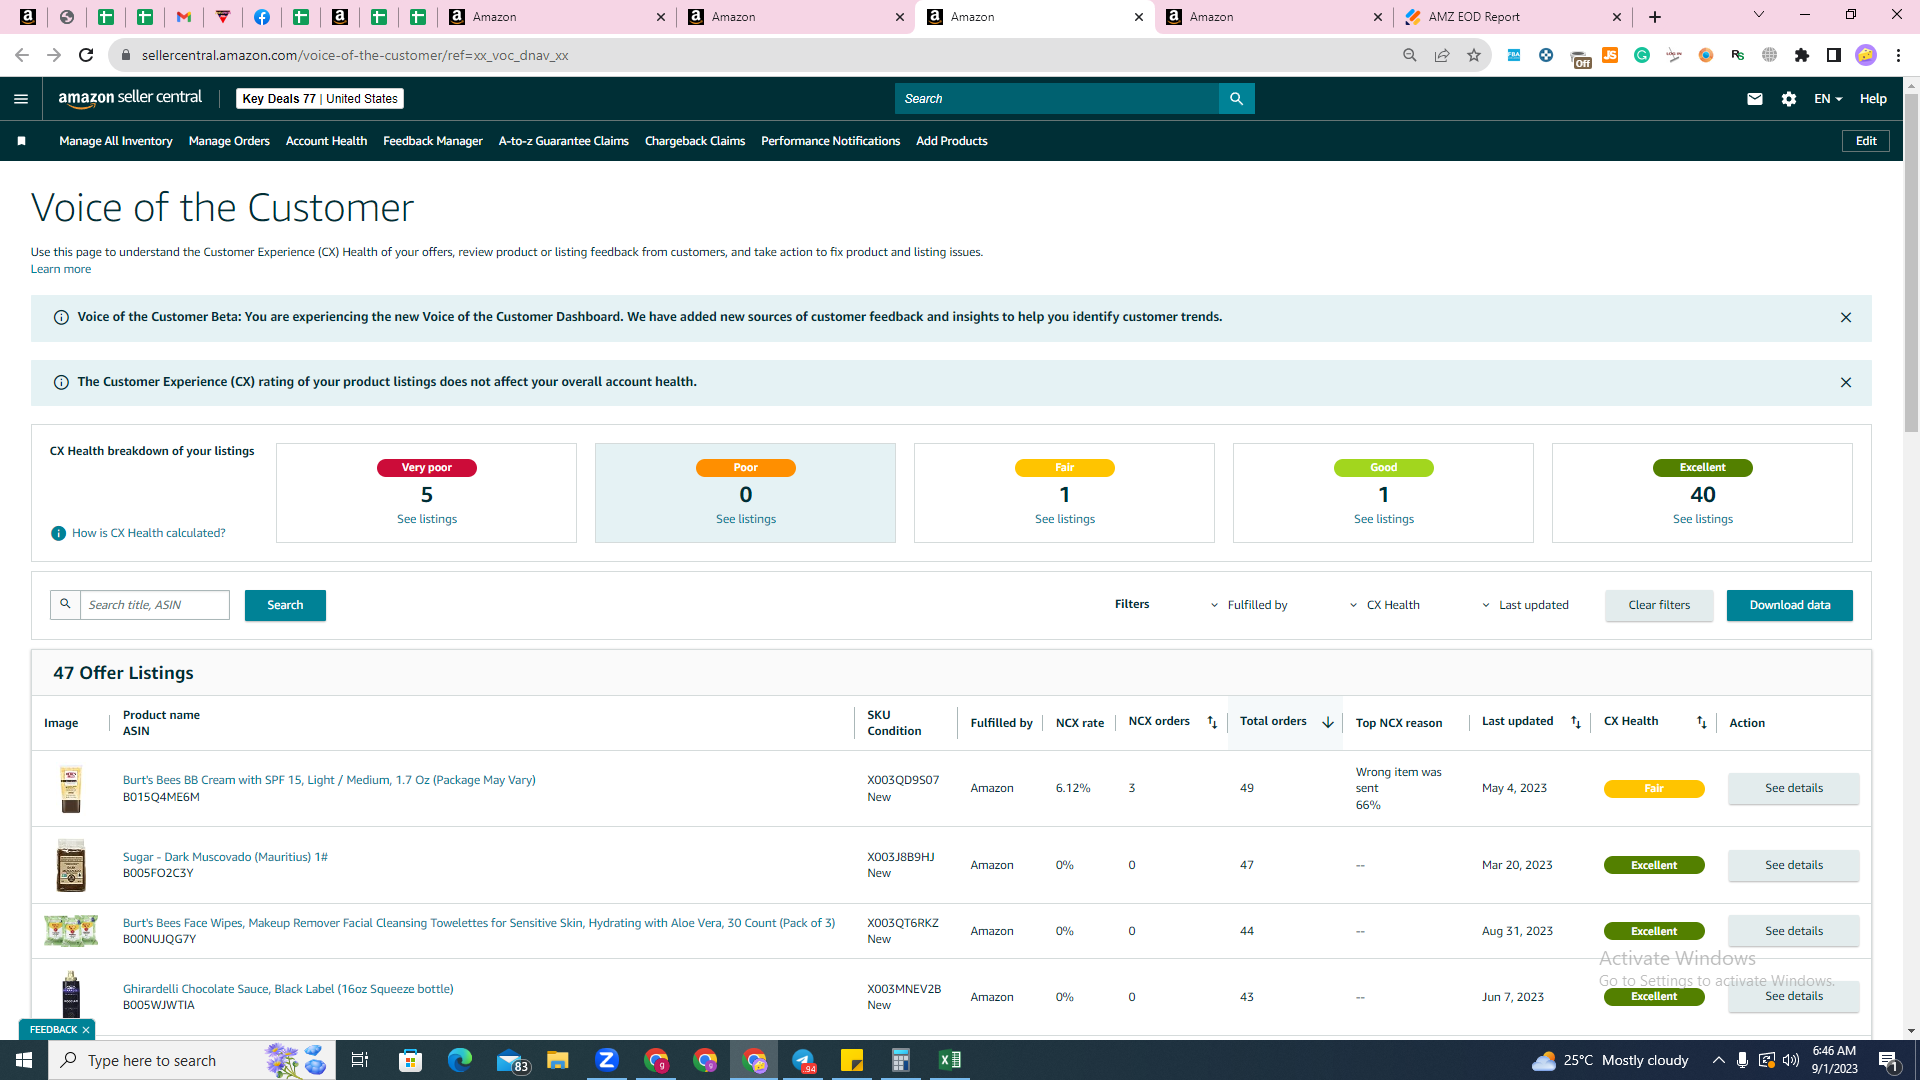
Task: Click Edit in the navigation bar
Action: [x=1866, y=141]
